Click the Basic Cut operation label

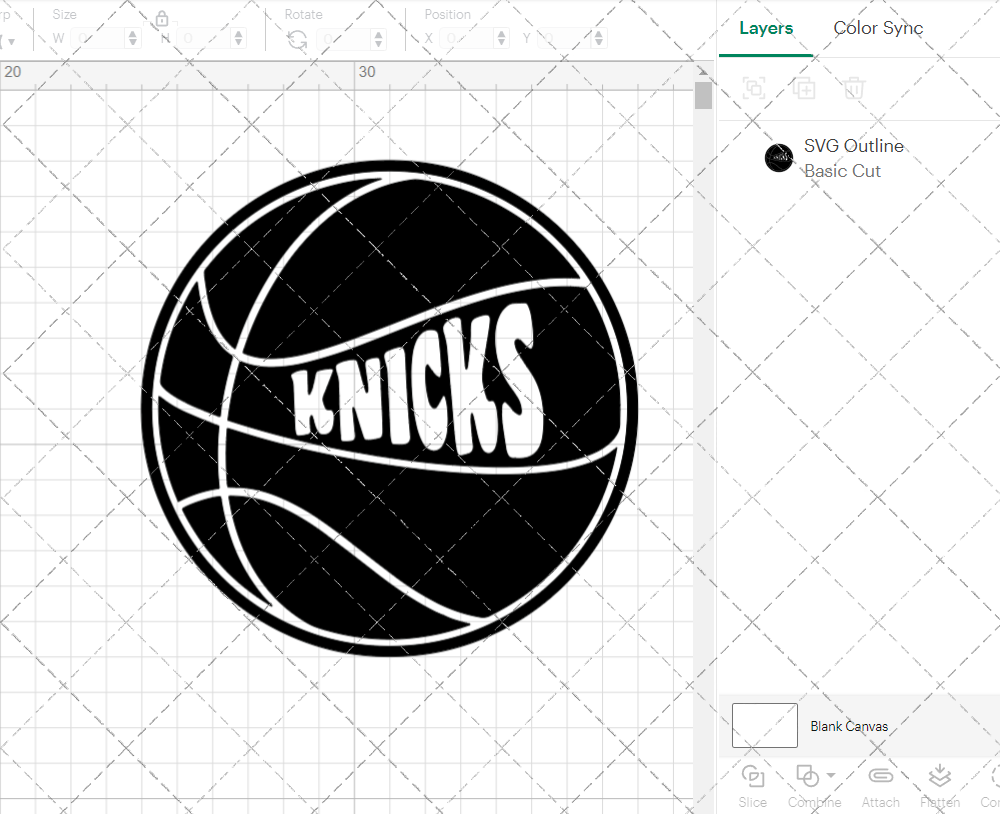(x=842, y=171)
